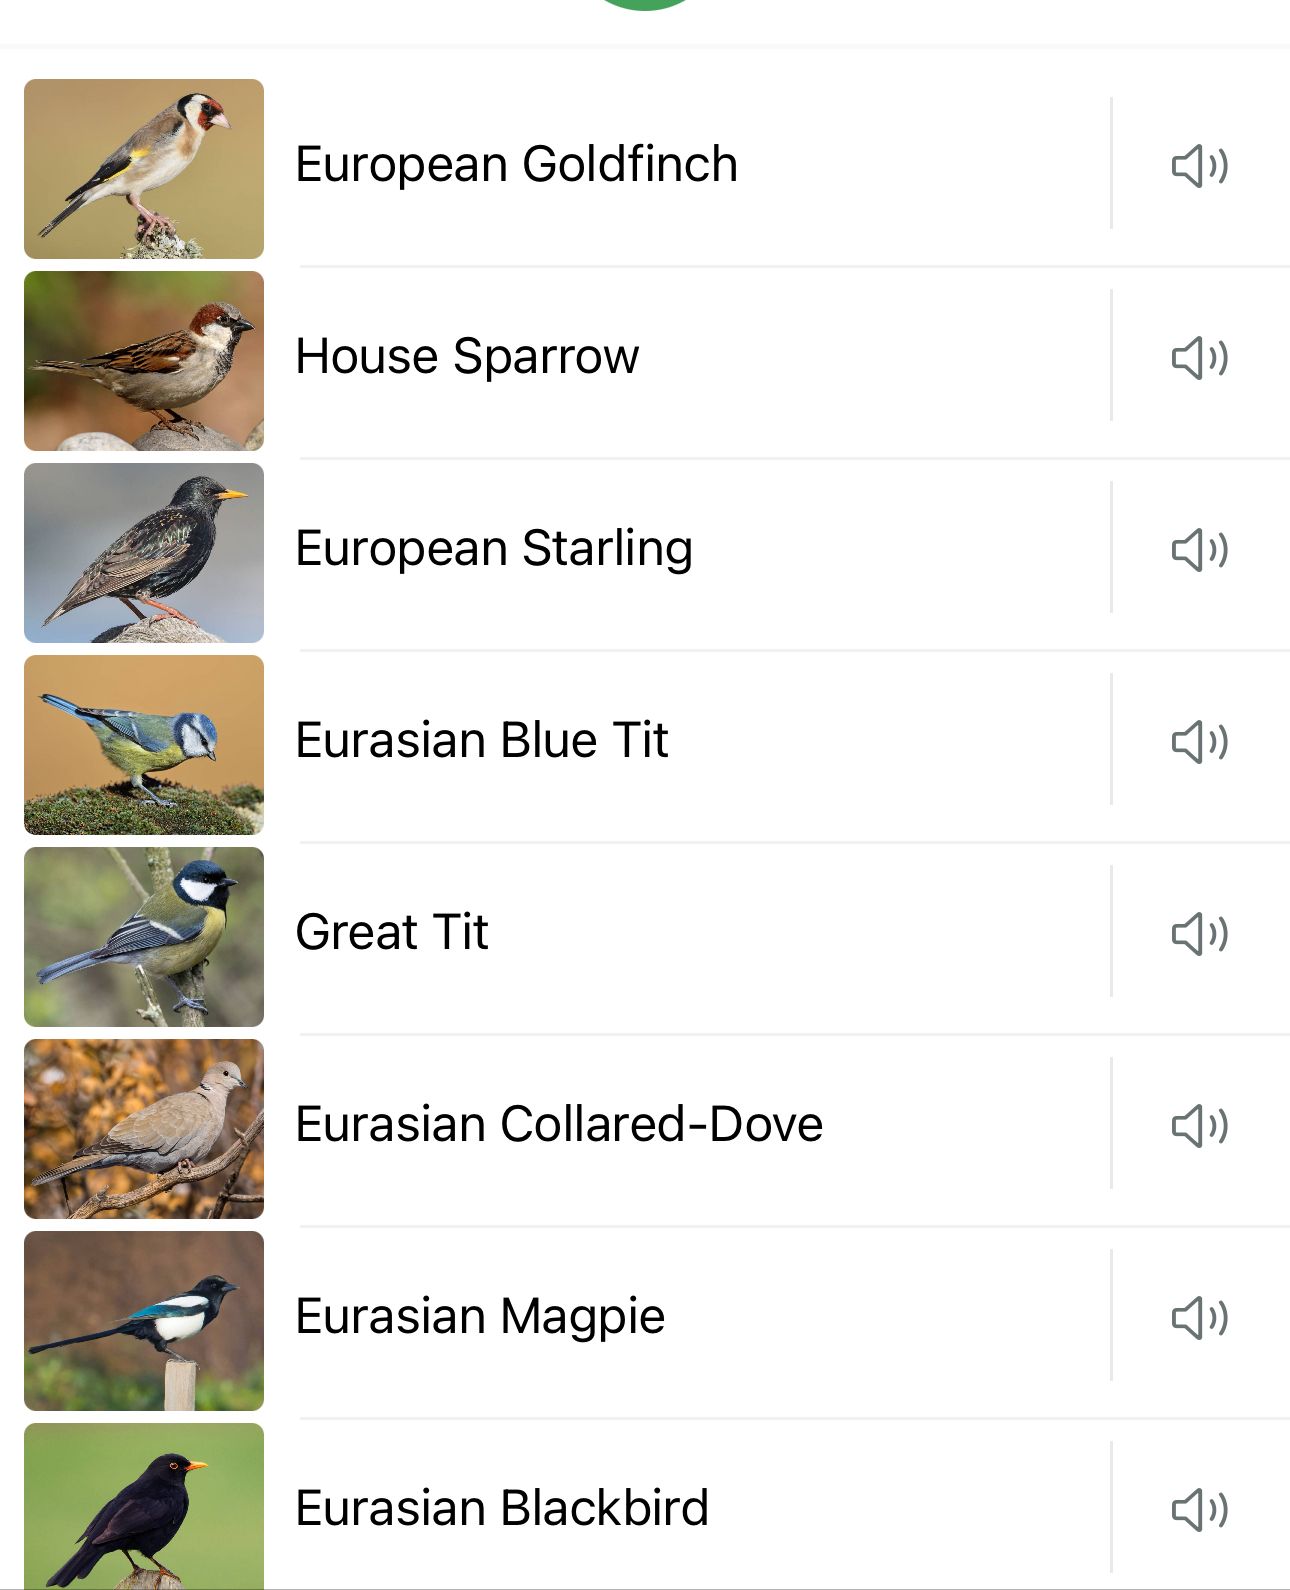Viewport: 1290px width, 1590px height.
Task: Tap the Eurasian Blackbird speaker icon
Action: click(x=1199, y=1510)
